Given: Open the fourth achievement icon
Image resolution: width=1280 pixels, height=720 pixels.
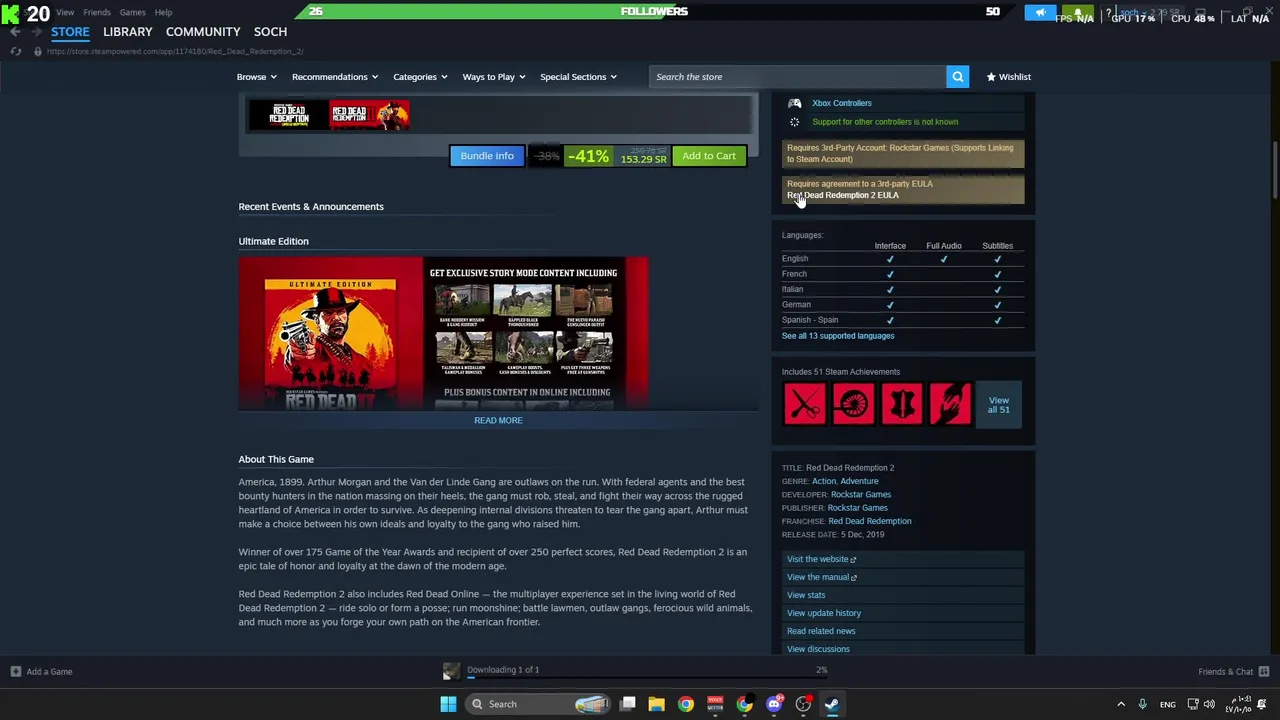Looking at the screenshot, I should pos(950,404).
